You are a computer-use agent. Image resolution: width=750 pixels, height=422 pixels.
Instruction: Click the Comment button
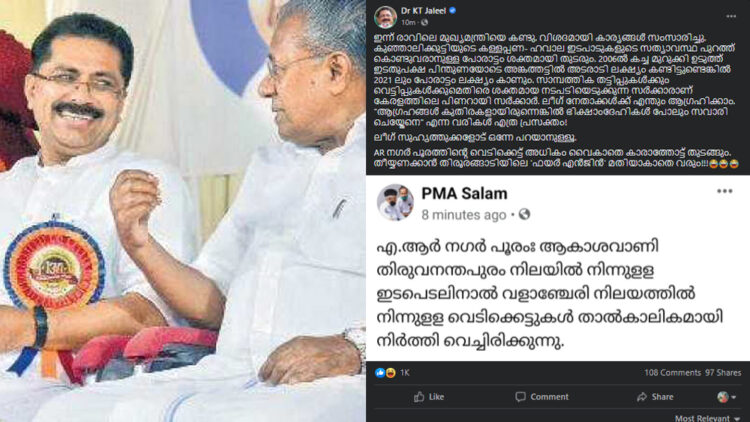pos(542,397)
